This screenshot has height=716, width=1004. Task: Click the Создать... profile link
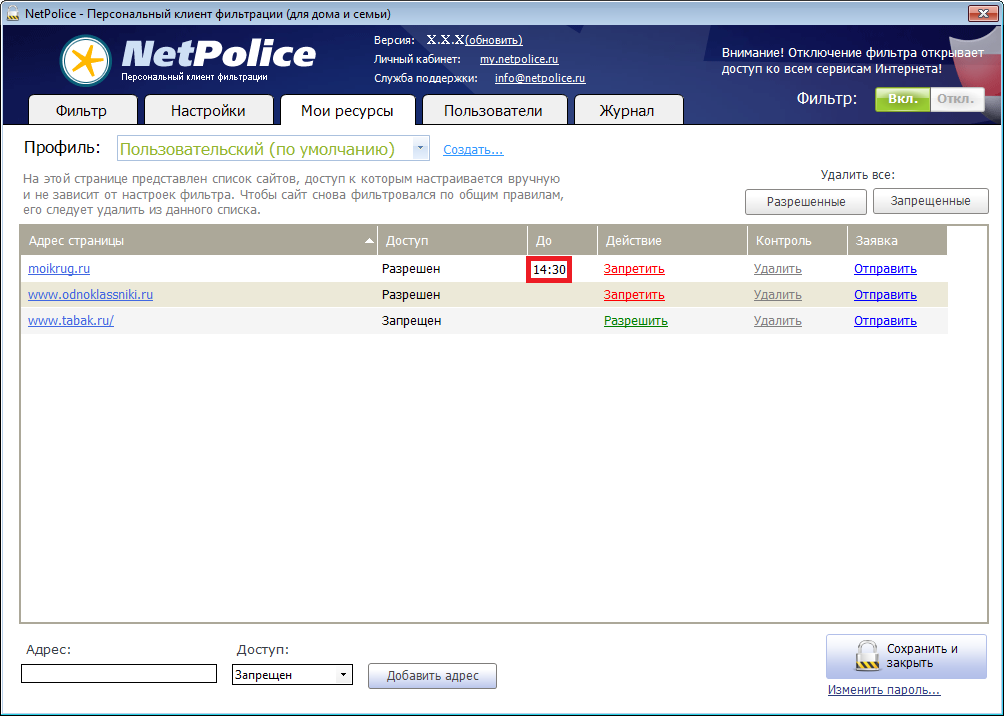point(473,149)
